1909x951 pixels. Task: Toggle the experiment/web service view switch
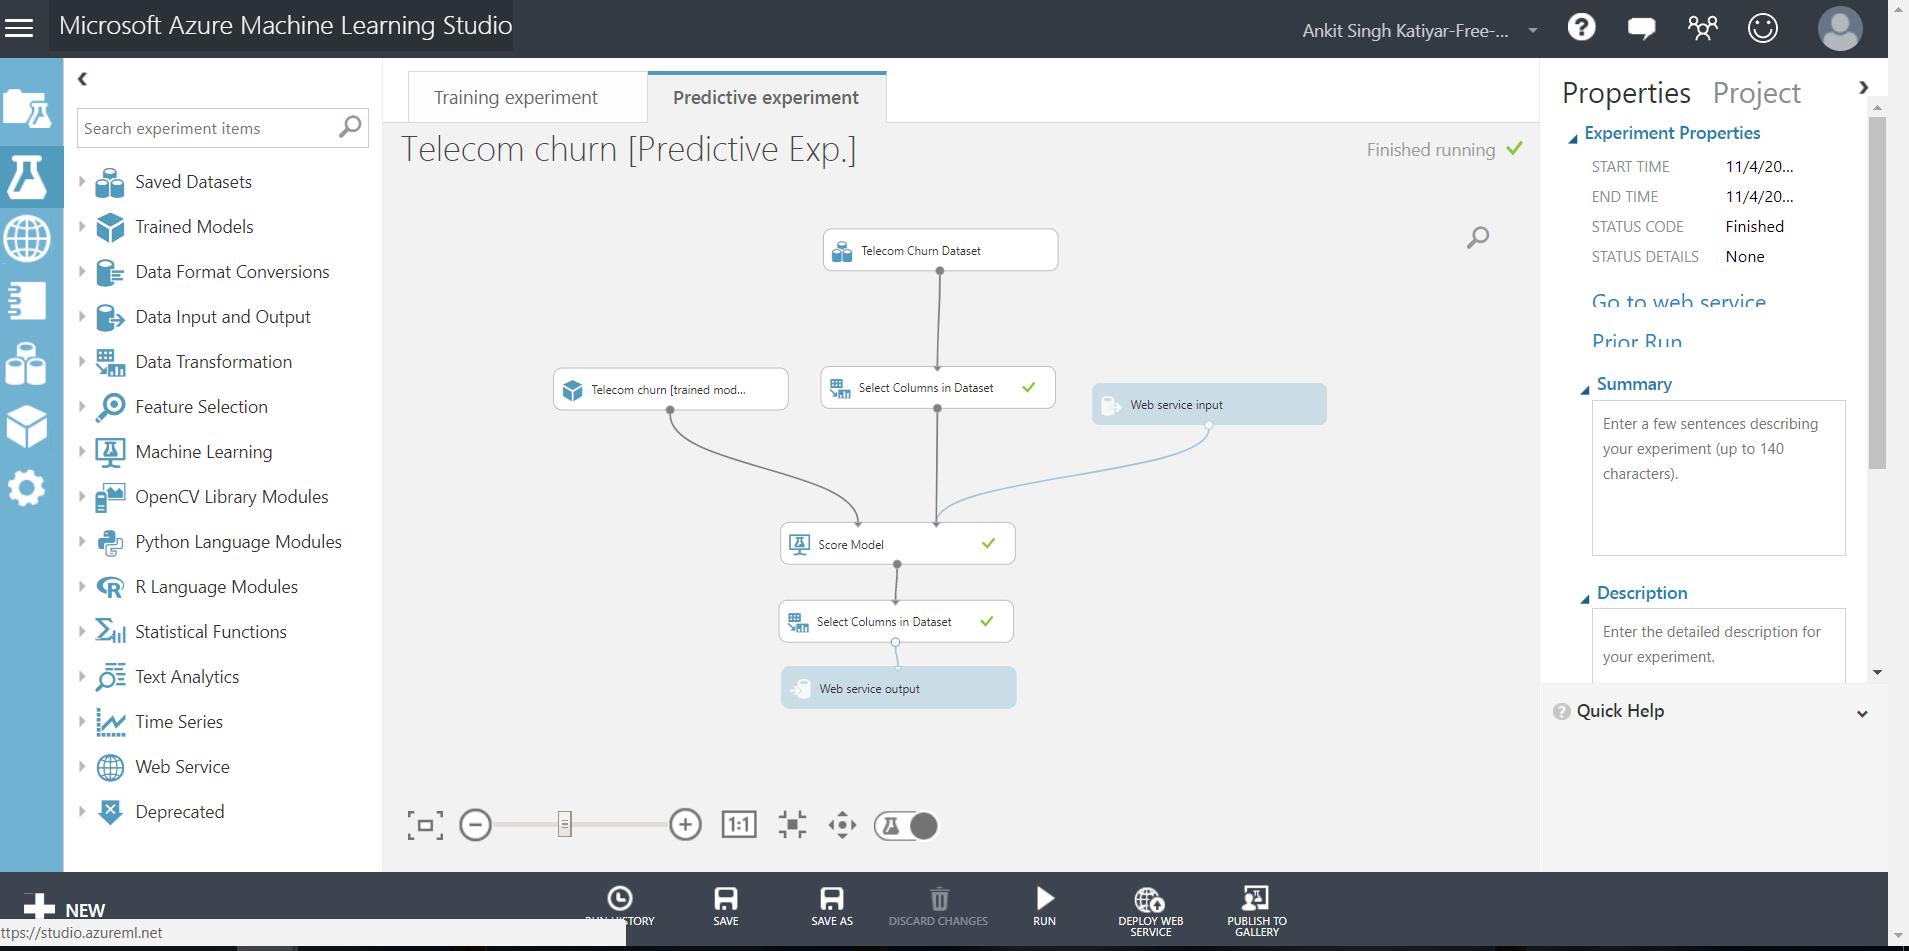pyautogui.click(x=906, y=825)
